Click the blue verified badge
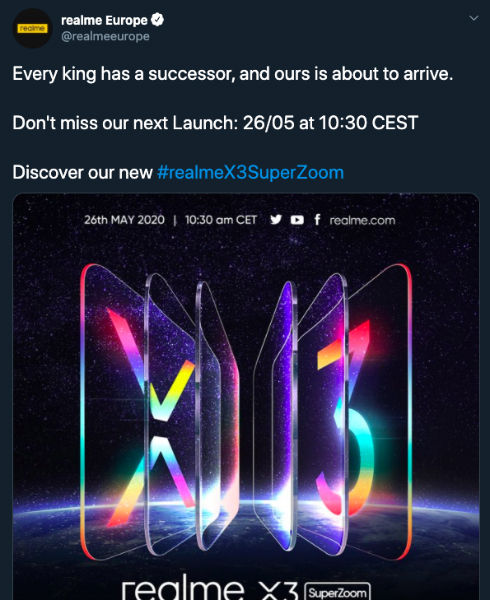 [x=157, y=20]
